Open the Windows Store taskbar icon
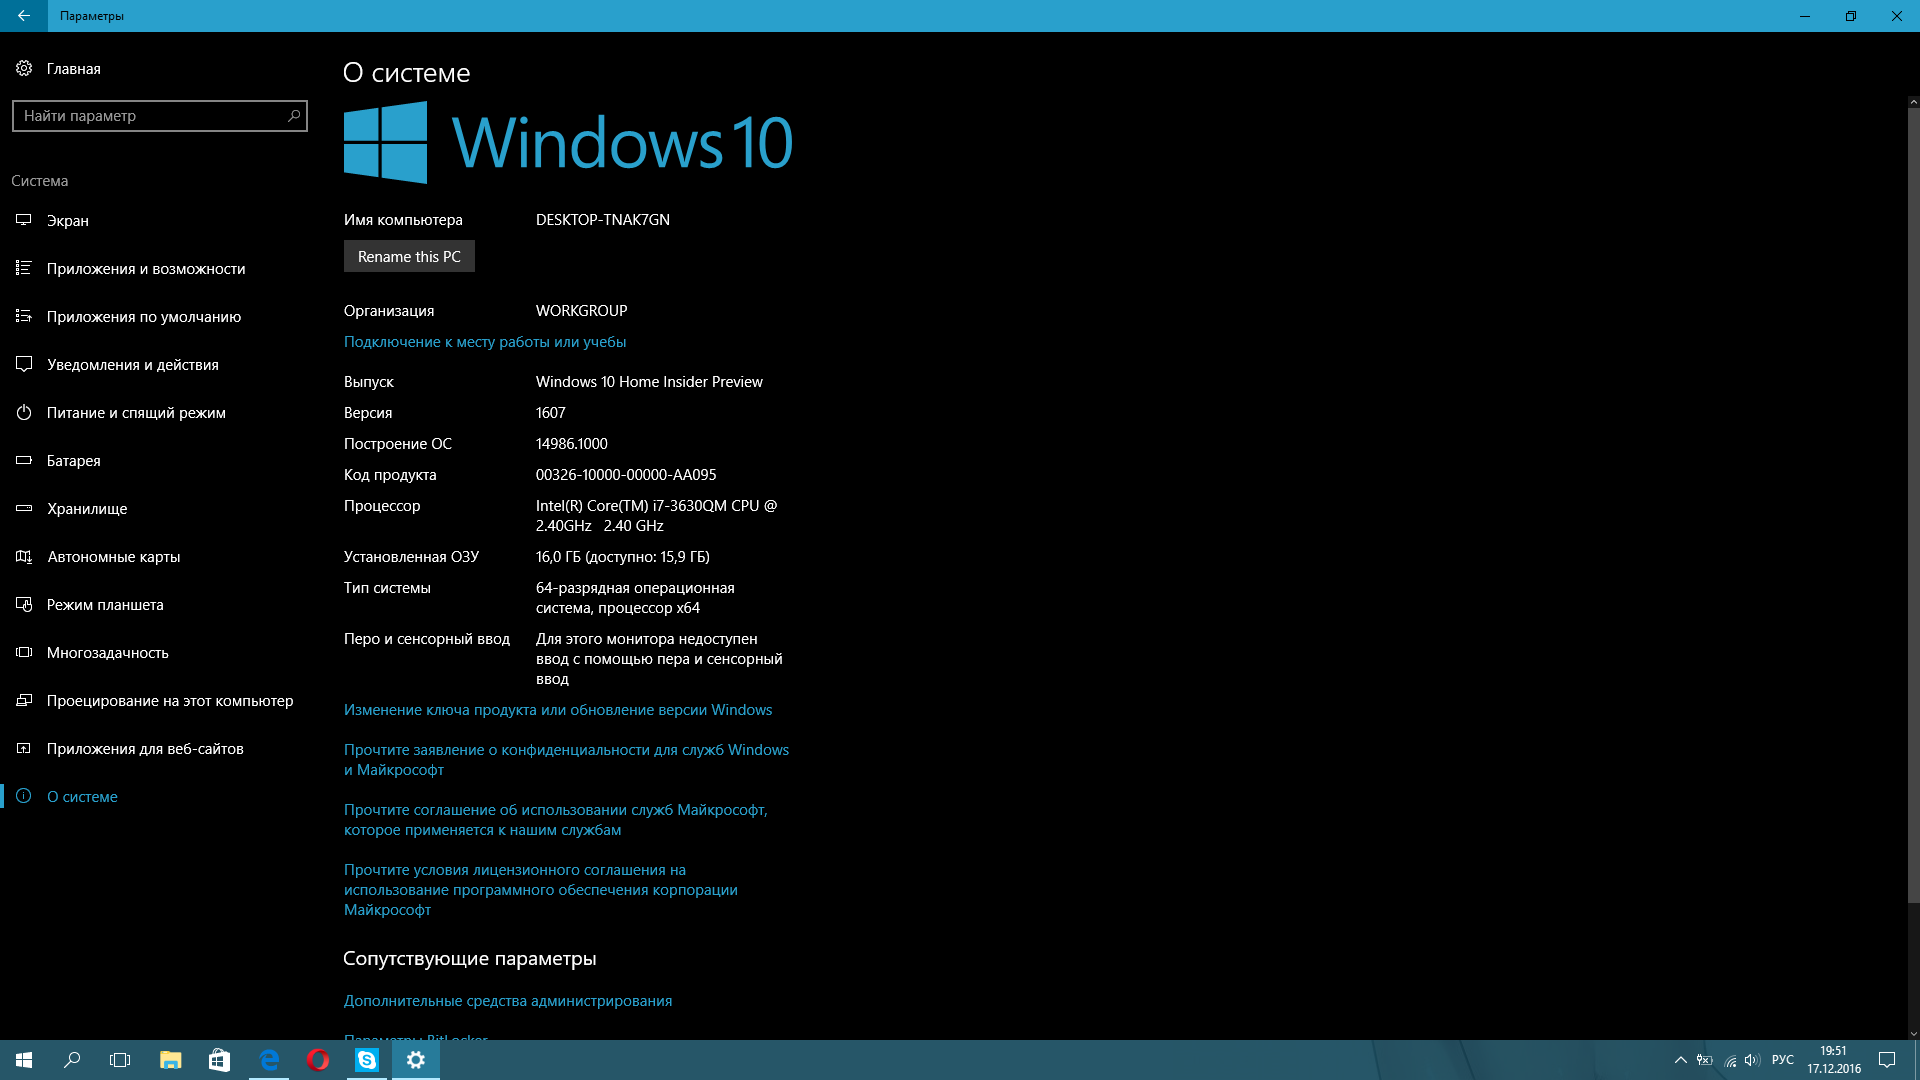The height and width of the screenshot is (1080, 1920). click(219, 1060)
